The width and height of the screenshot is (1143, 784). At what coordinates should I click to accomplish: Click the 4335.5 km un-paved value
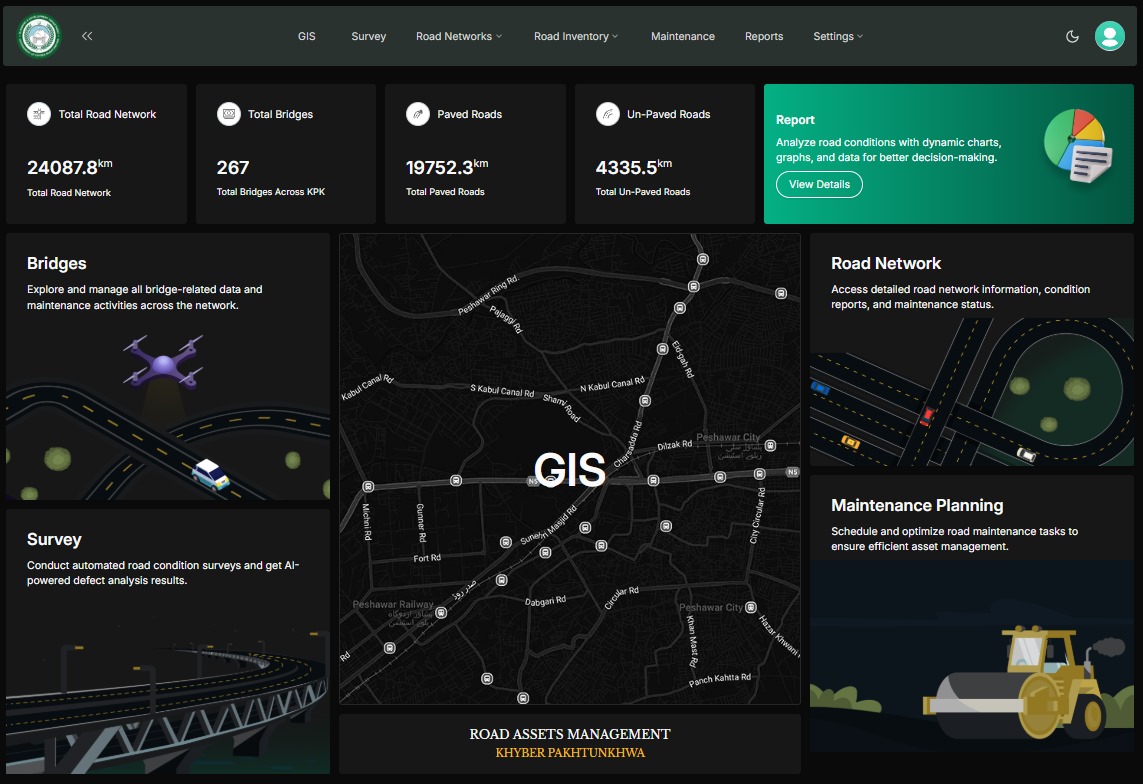click(633, 167)
